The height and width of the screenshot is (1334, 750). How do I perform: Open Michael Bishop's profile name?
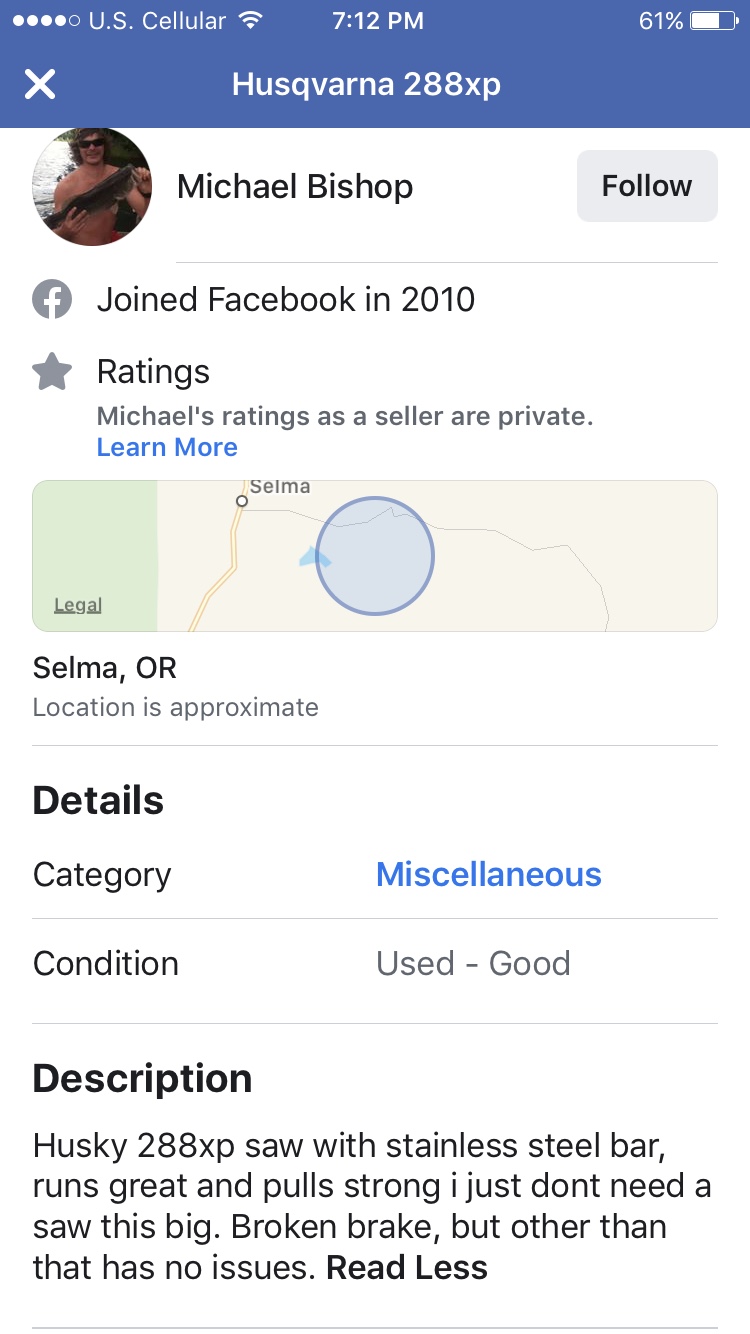click(295, 187)
